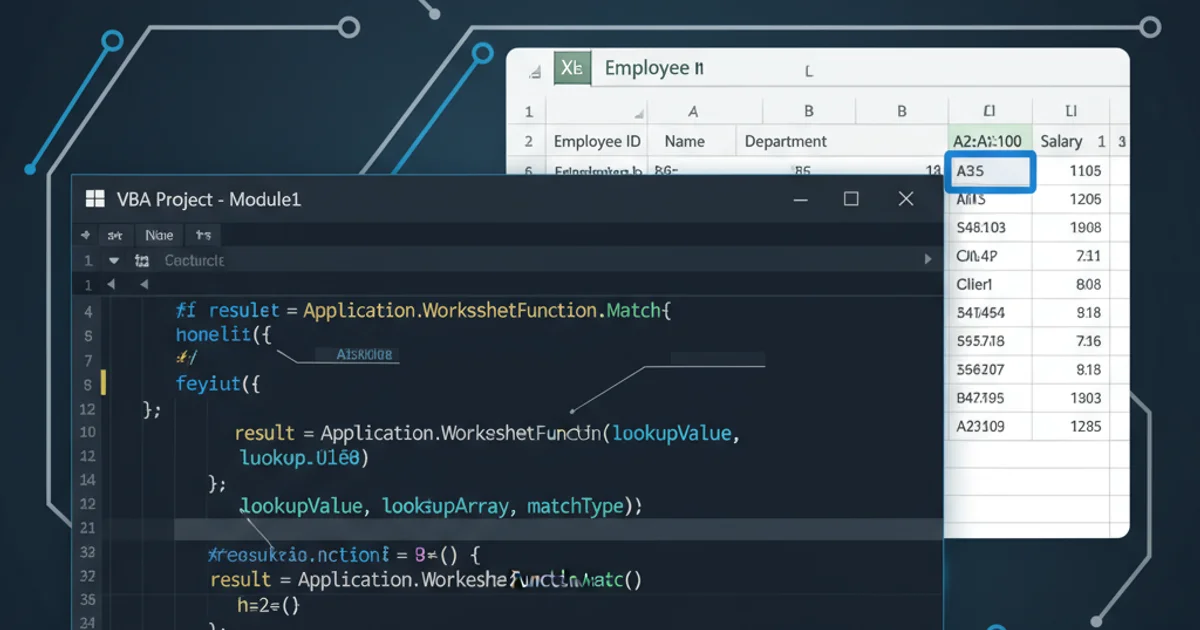Click the first left arrow below the module dropdown
Image resolution: width=1200 pixels, height=630 pixels.
pos(111,284)
